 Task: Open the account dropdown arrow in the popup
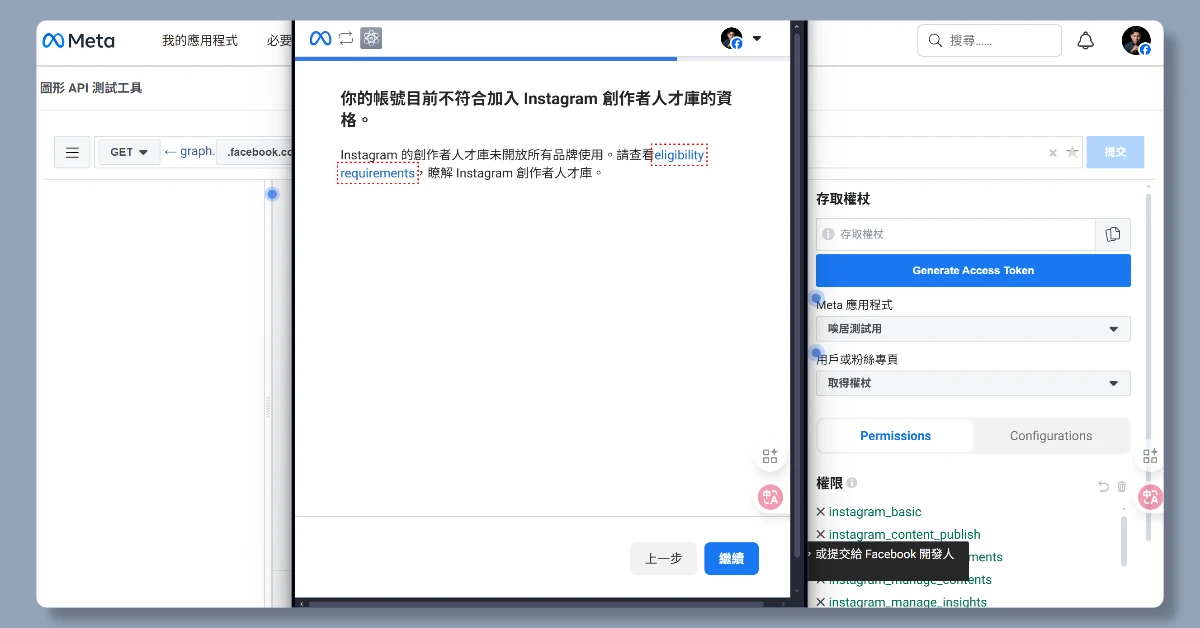756,38
